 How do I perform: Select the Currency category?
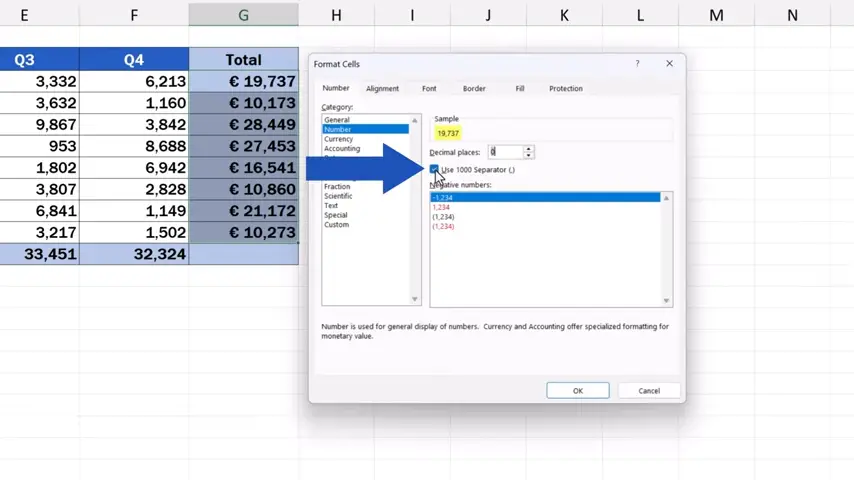(339, 139)
